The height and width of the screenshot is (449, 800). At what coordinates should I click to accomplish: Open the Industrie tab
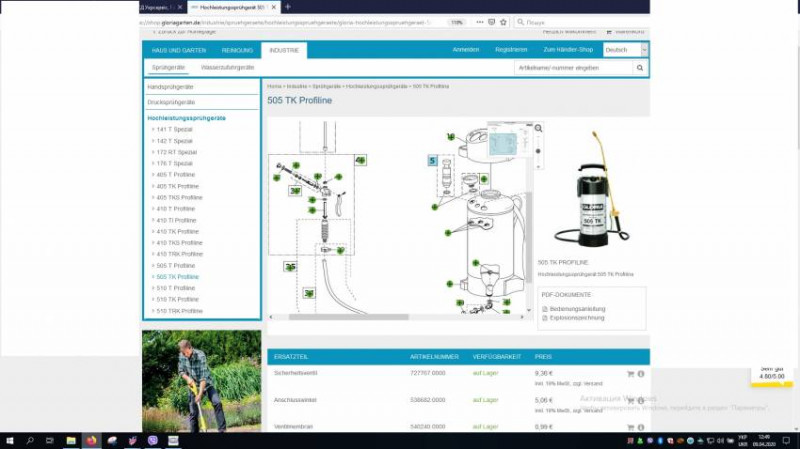(284, 50)
